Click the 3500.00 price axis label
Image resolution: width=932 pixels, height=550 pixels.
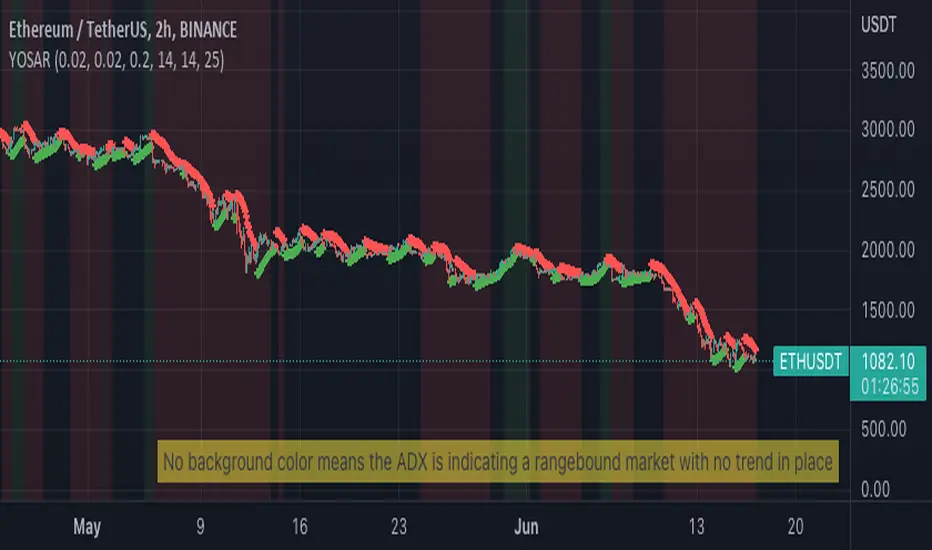(888, 71)
